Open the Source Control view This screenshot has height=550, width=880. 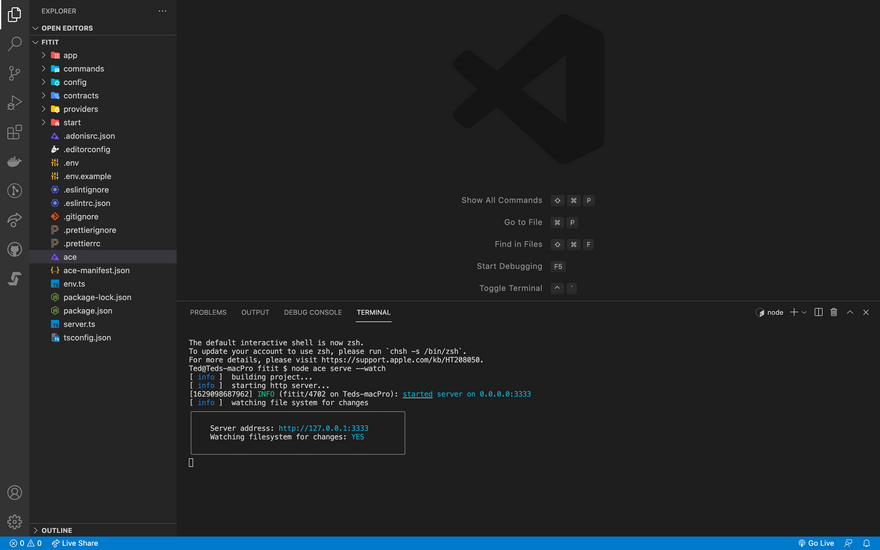click(14, 73)
